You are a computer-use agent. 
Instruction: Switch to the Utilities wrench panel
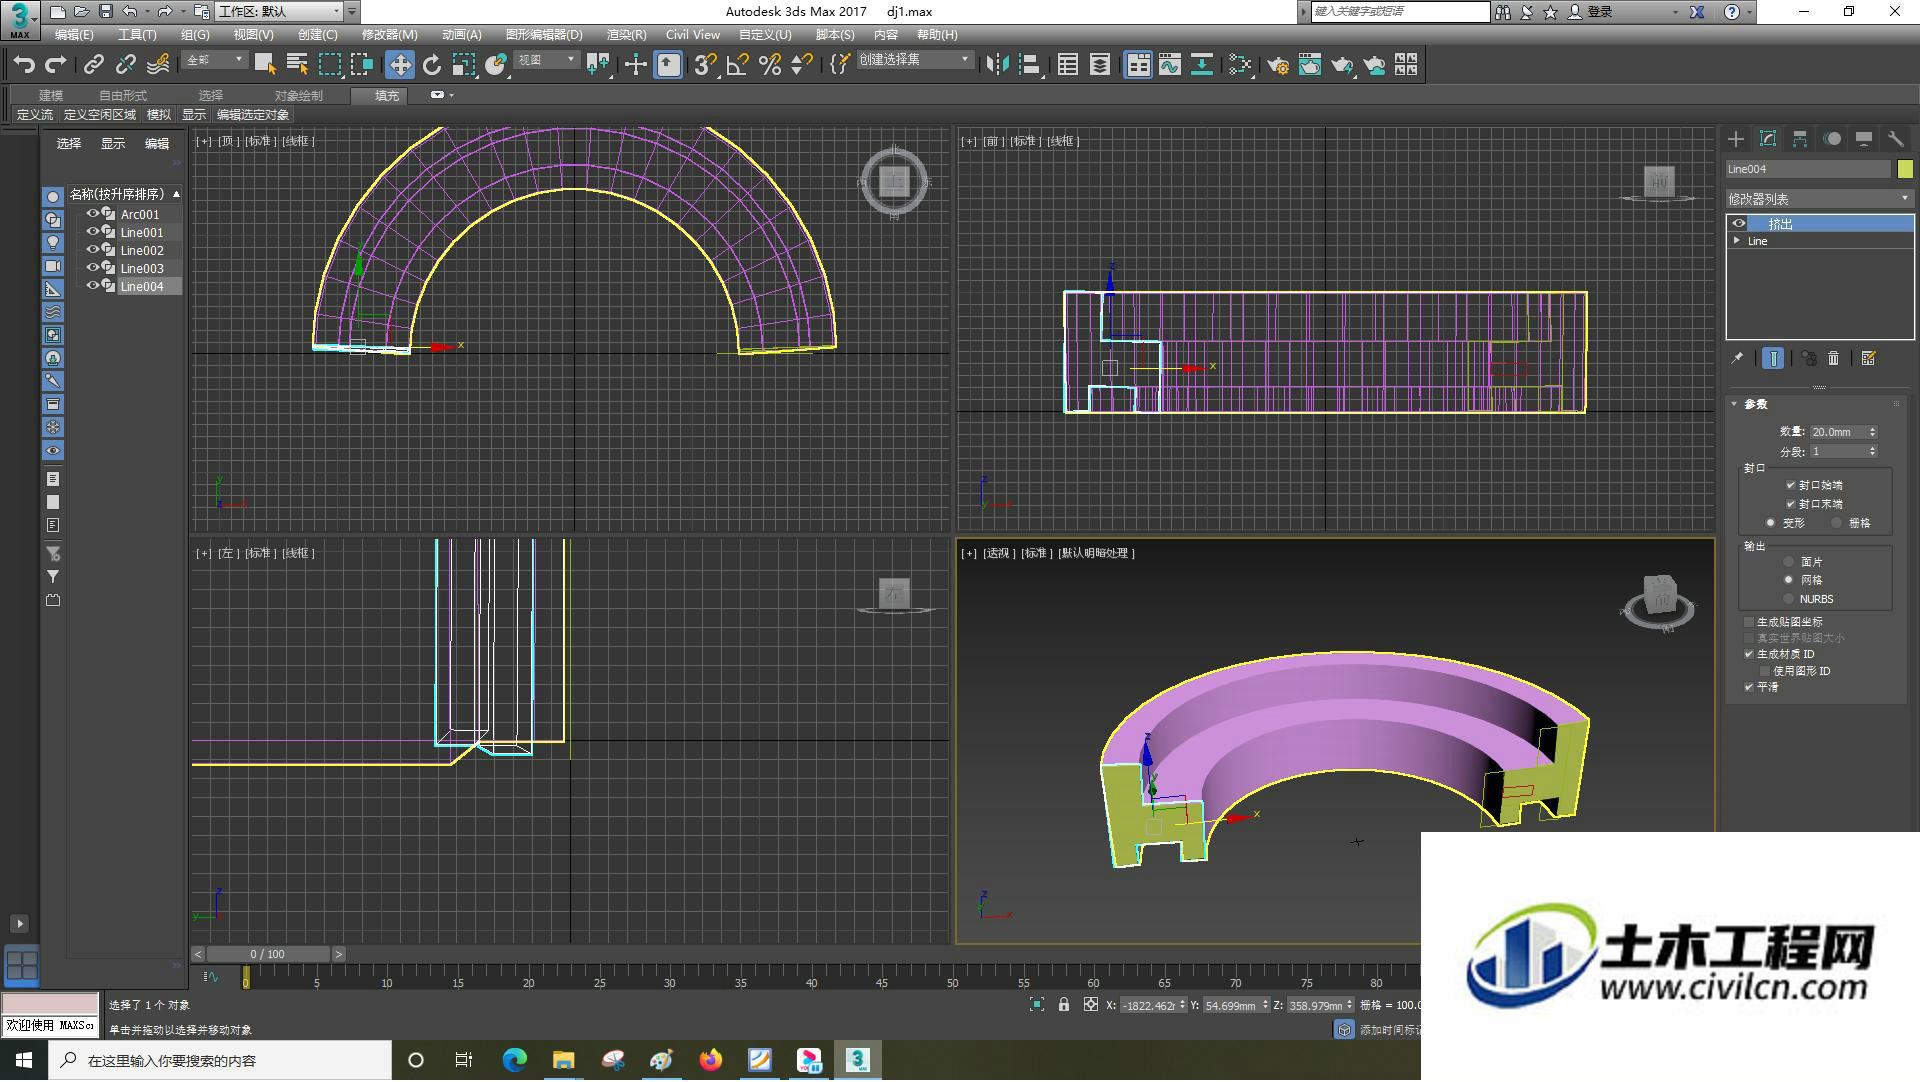pyautogui.click(x=1895, y=139)
